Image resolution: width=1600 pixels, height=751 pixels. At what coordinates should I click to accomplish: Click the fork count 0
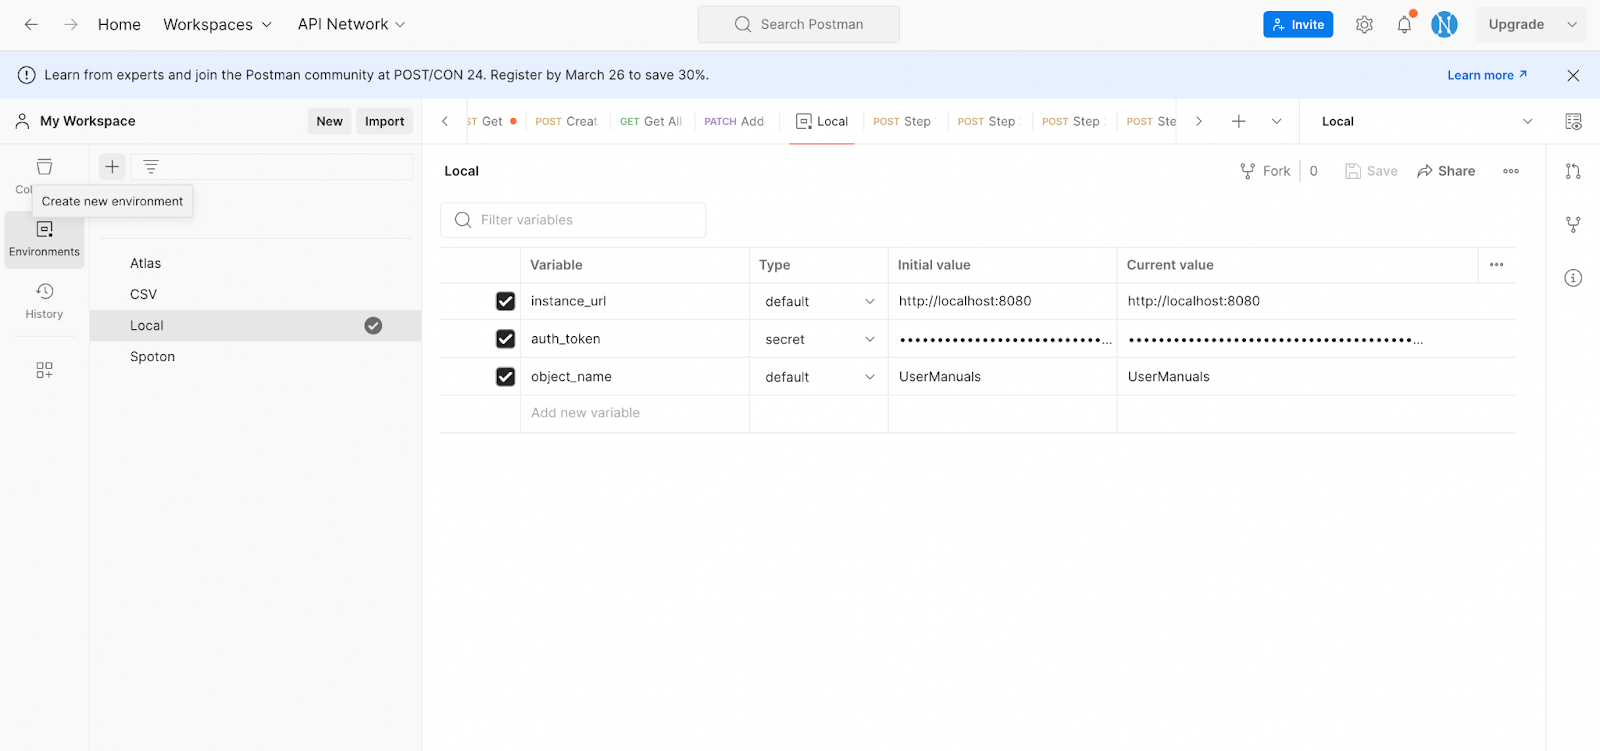coord(1313,171)
